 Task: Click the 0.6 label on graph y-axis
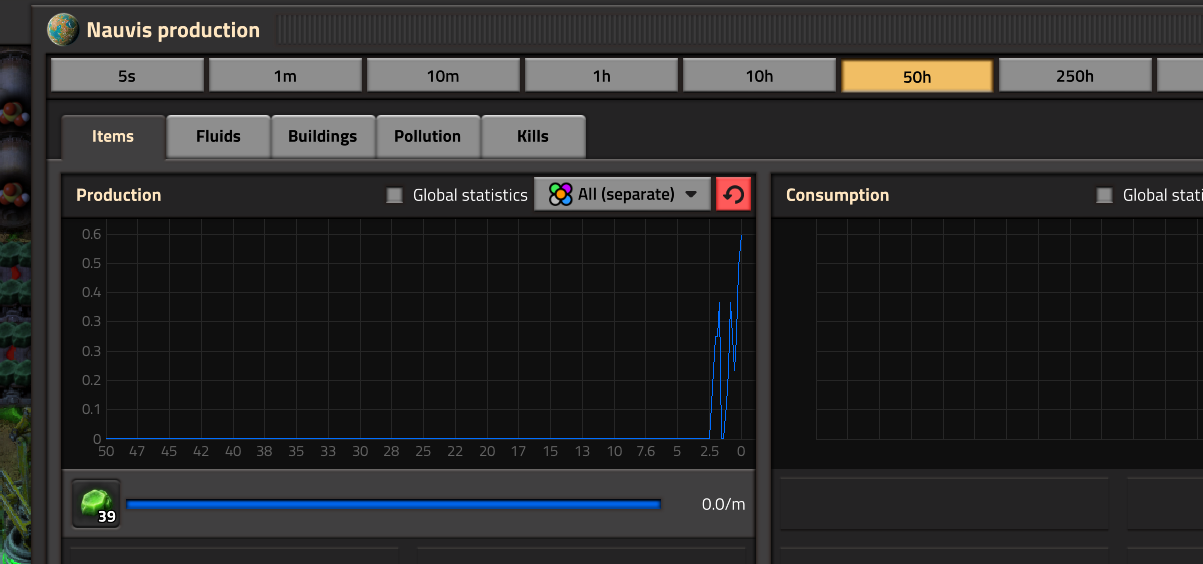tap(92, 234)
